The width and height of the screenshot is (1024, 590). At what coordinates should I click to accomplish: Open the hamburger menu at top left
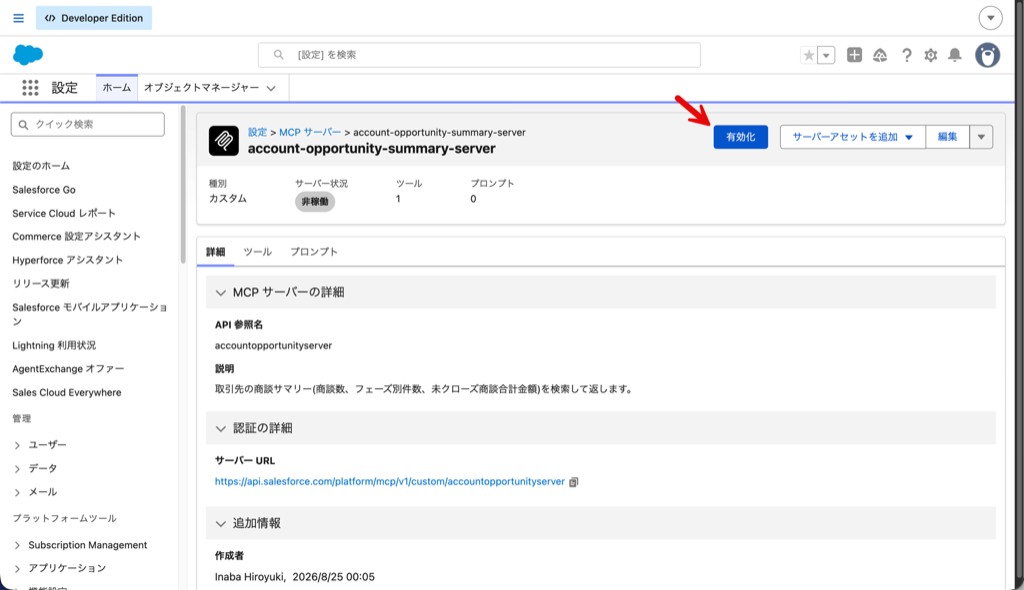click(x=18, y=18)
